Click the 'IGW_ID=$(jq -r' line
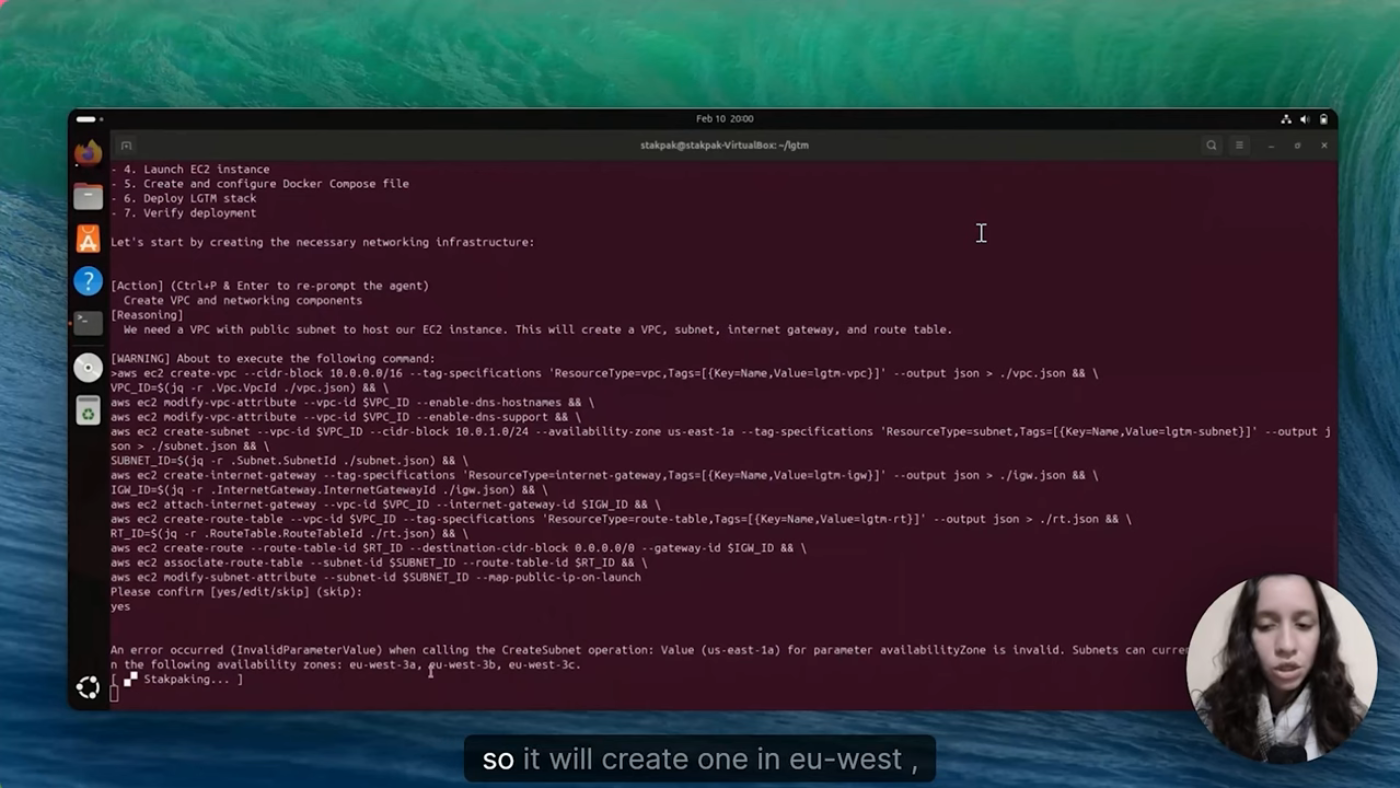Screen dimensions: 1400x788 coord(329,490)
